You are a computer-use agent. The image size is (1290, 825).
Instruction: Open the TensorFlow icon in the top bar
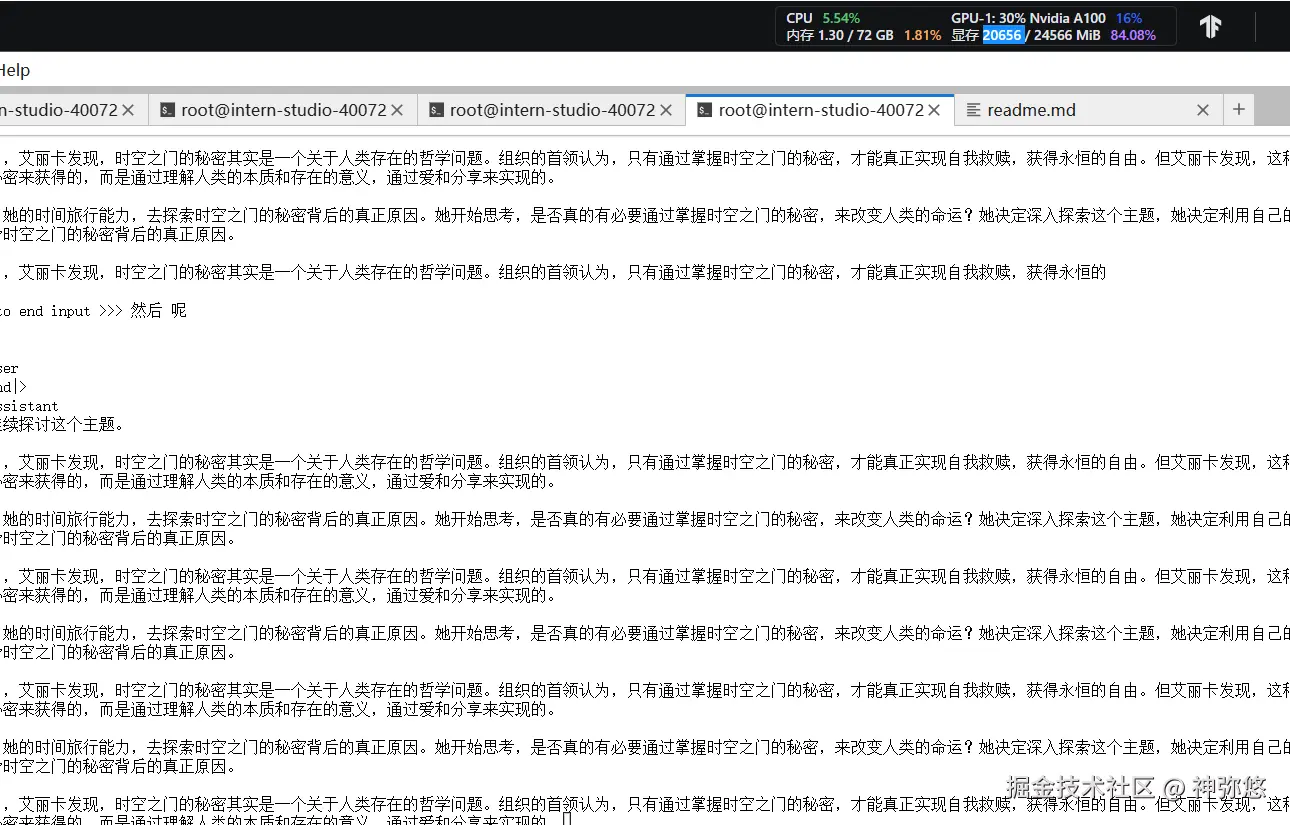pyautogui.click(x=1210, y=27)
